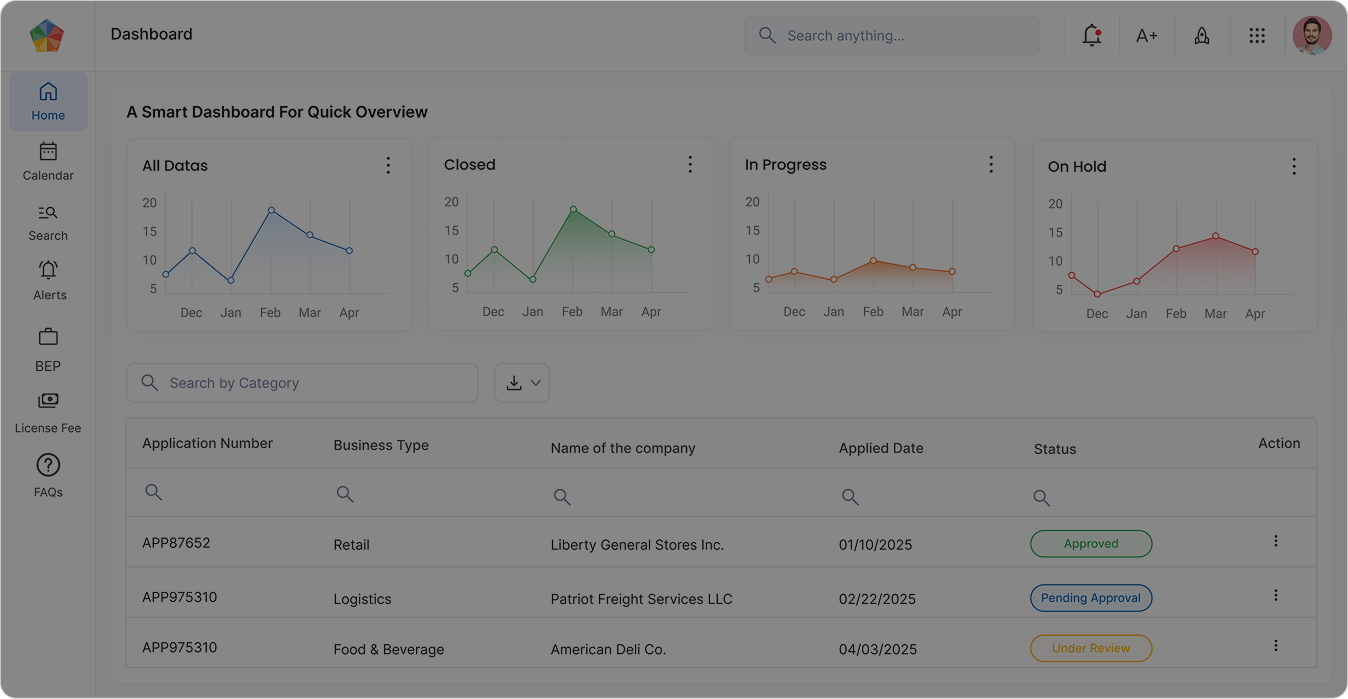This screenshot has height=699, width=1348.
Task: Select the Search item in the sidebar
Action: point(47,220)
